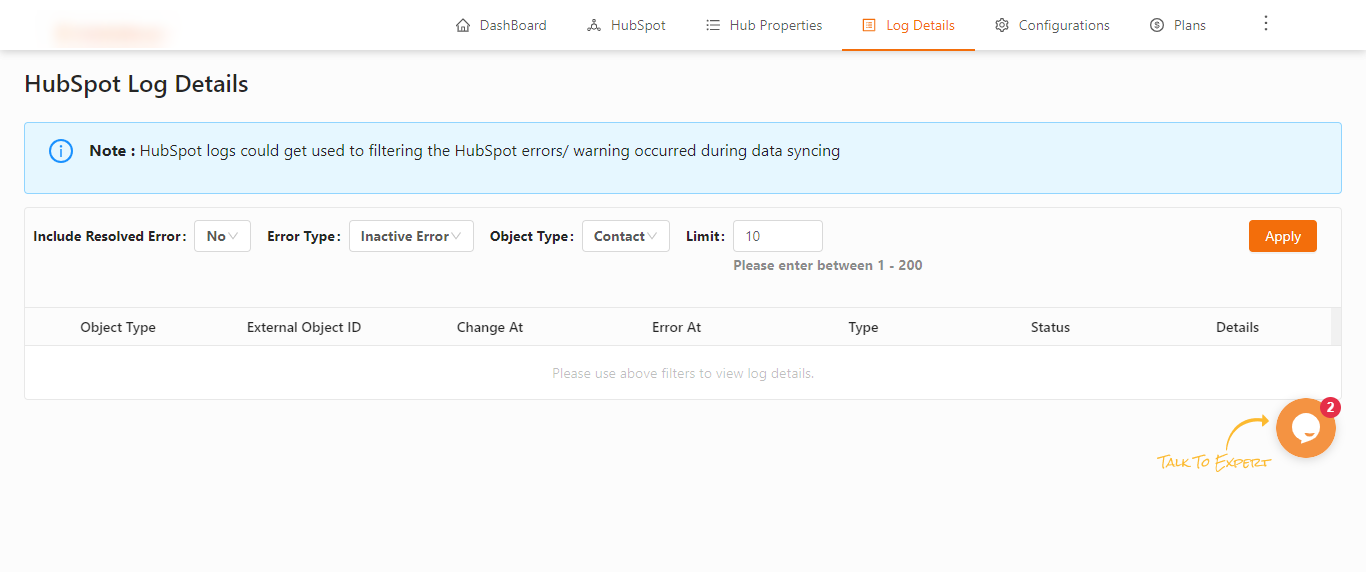Click the blurred app logo
1366x573 pixels.
pyautogui.click(x=109, y=33)
